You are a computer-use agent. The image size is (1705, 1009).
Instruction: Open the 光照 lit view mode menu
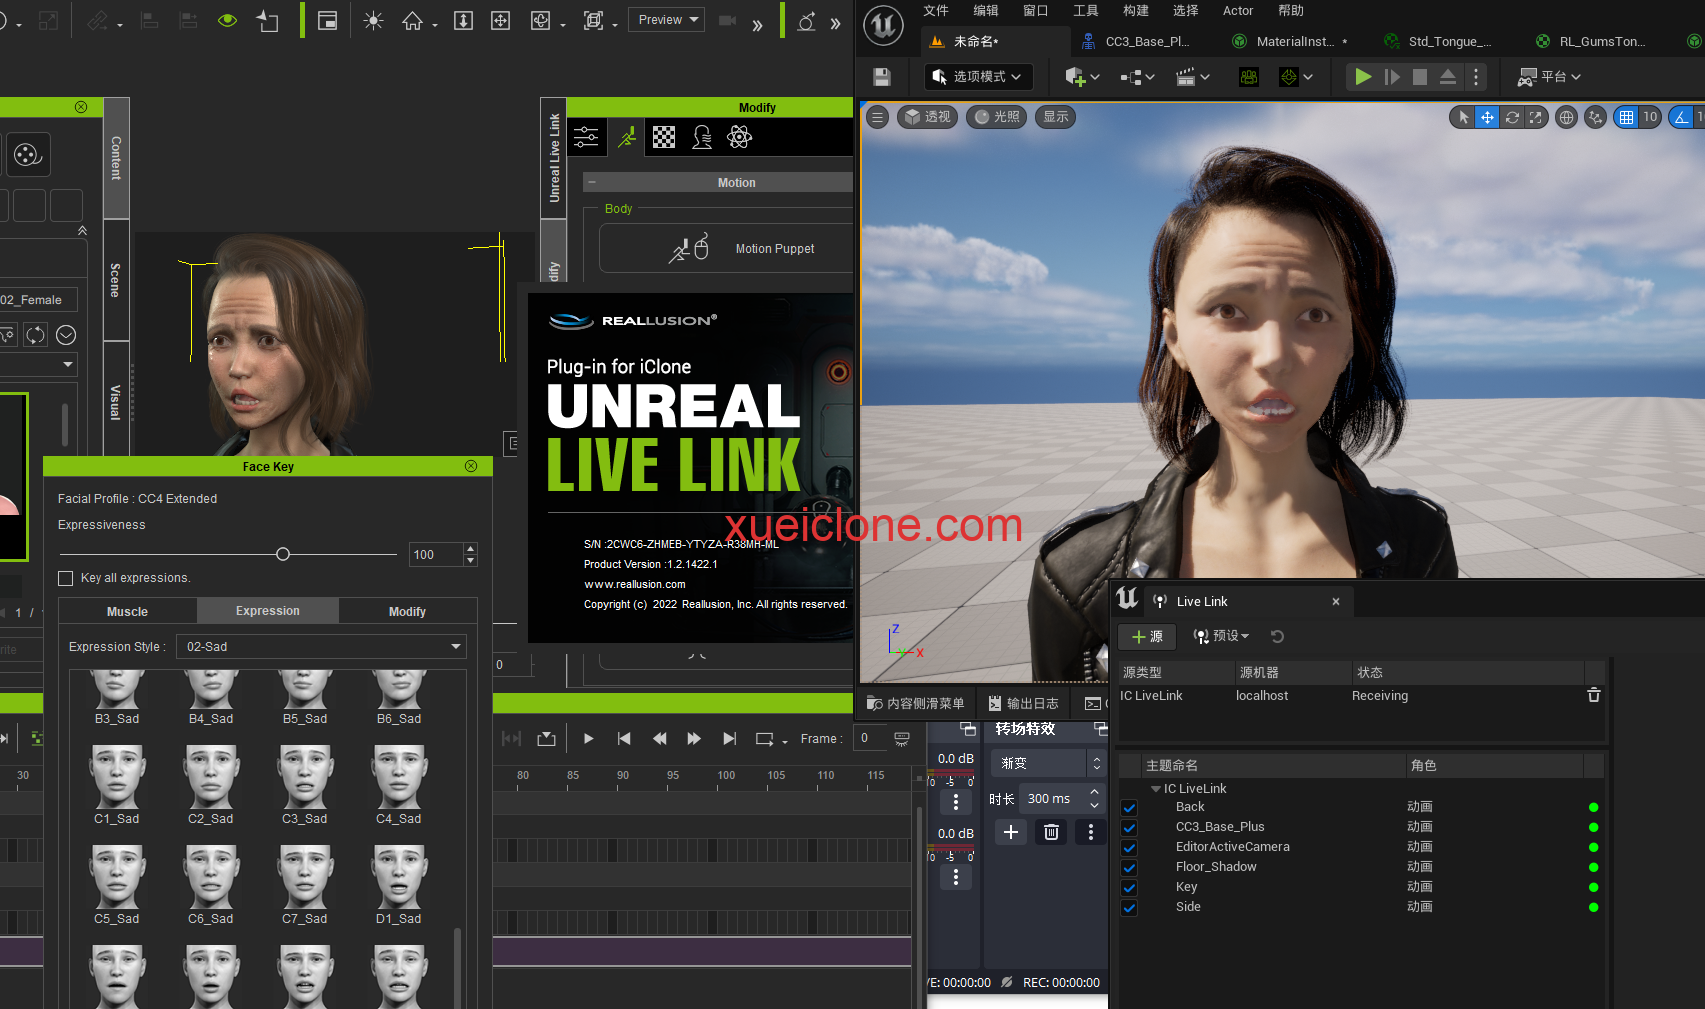click(x=997, y=117)
